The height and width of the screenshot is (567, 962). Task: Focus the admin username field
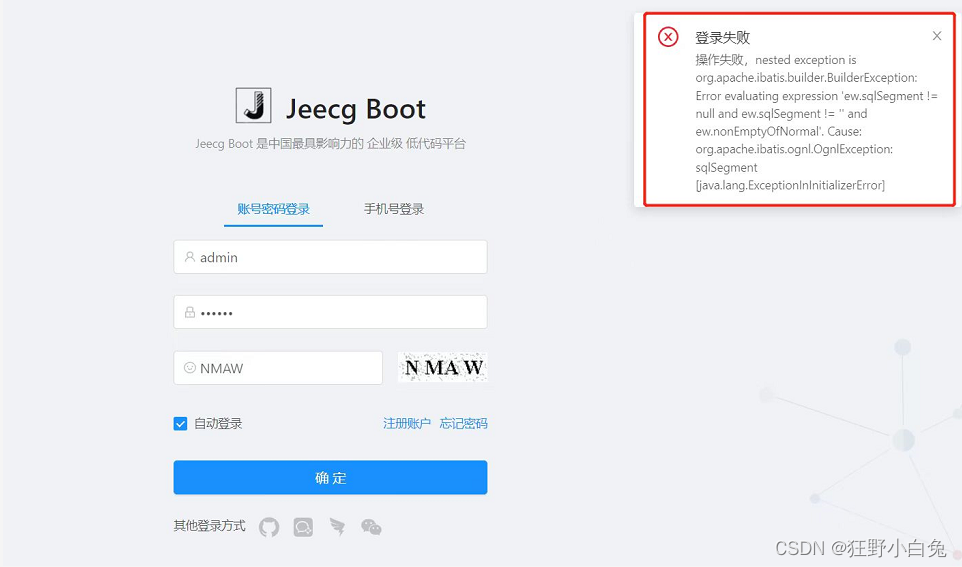330,257
